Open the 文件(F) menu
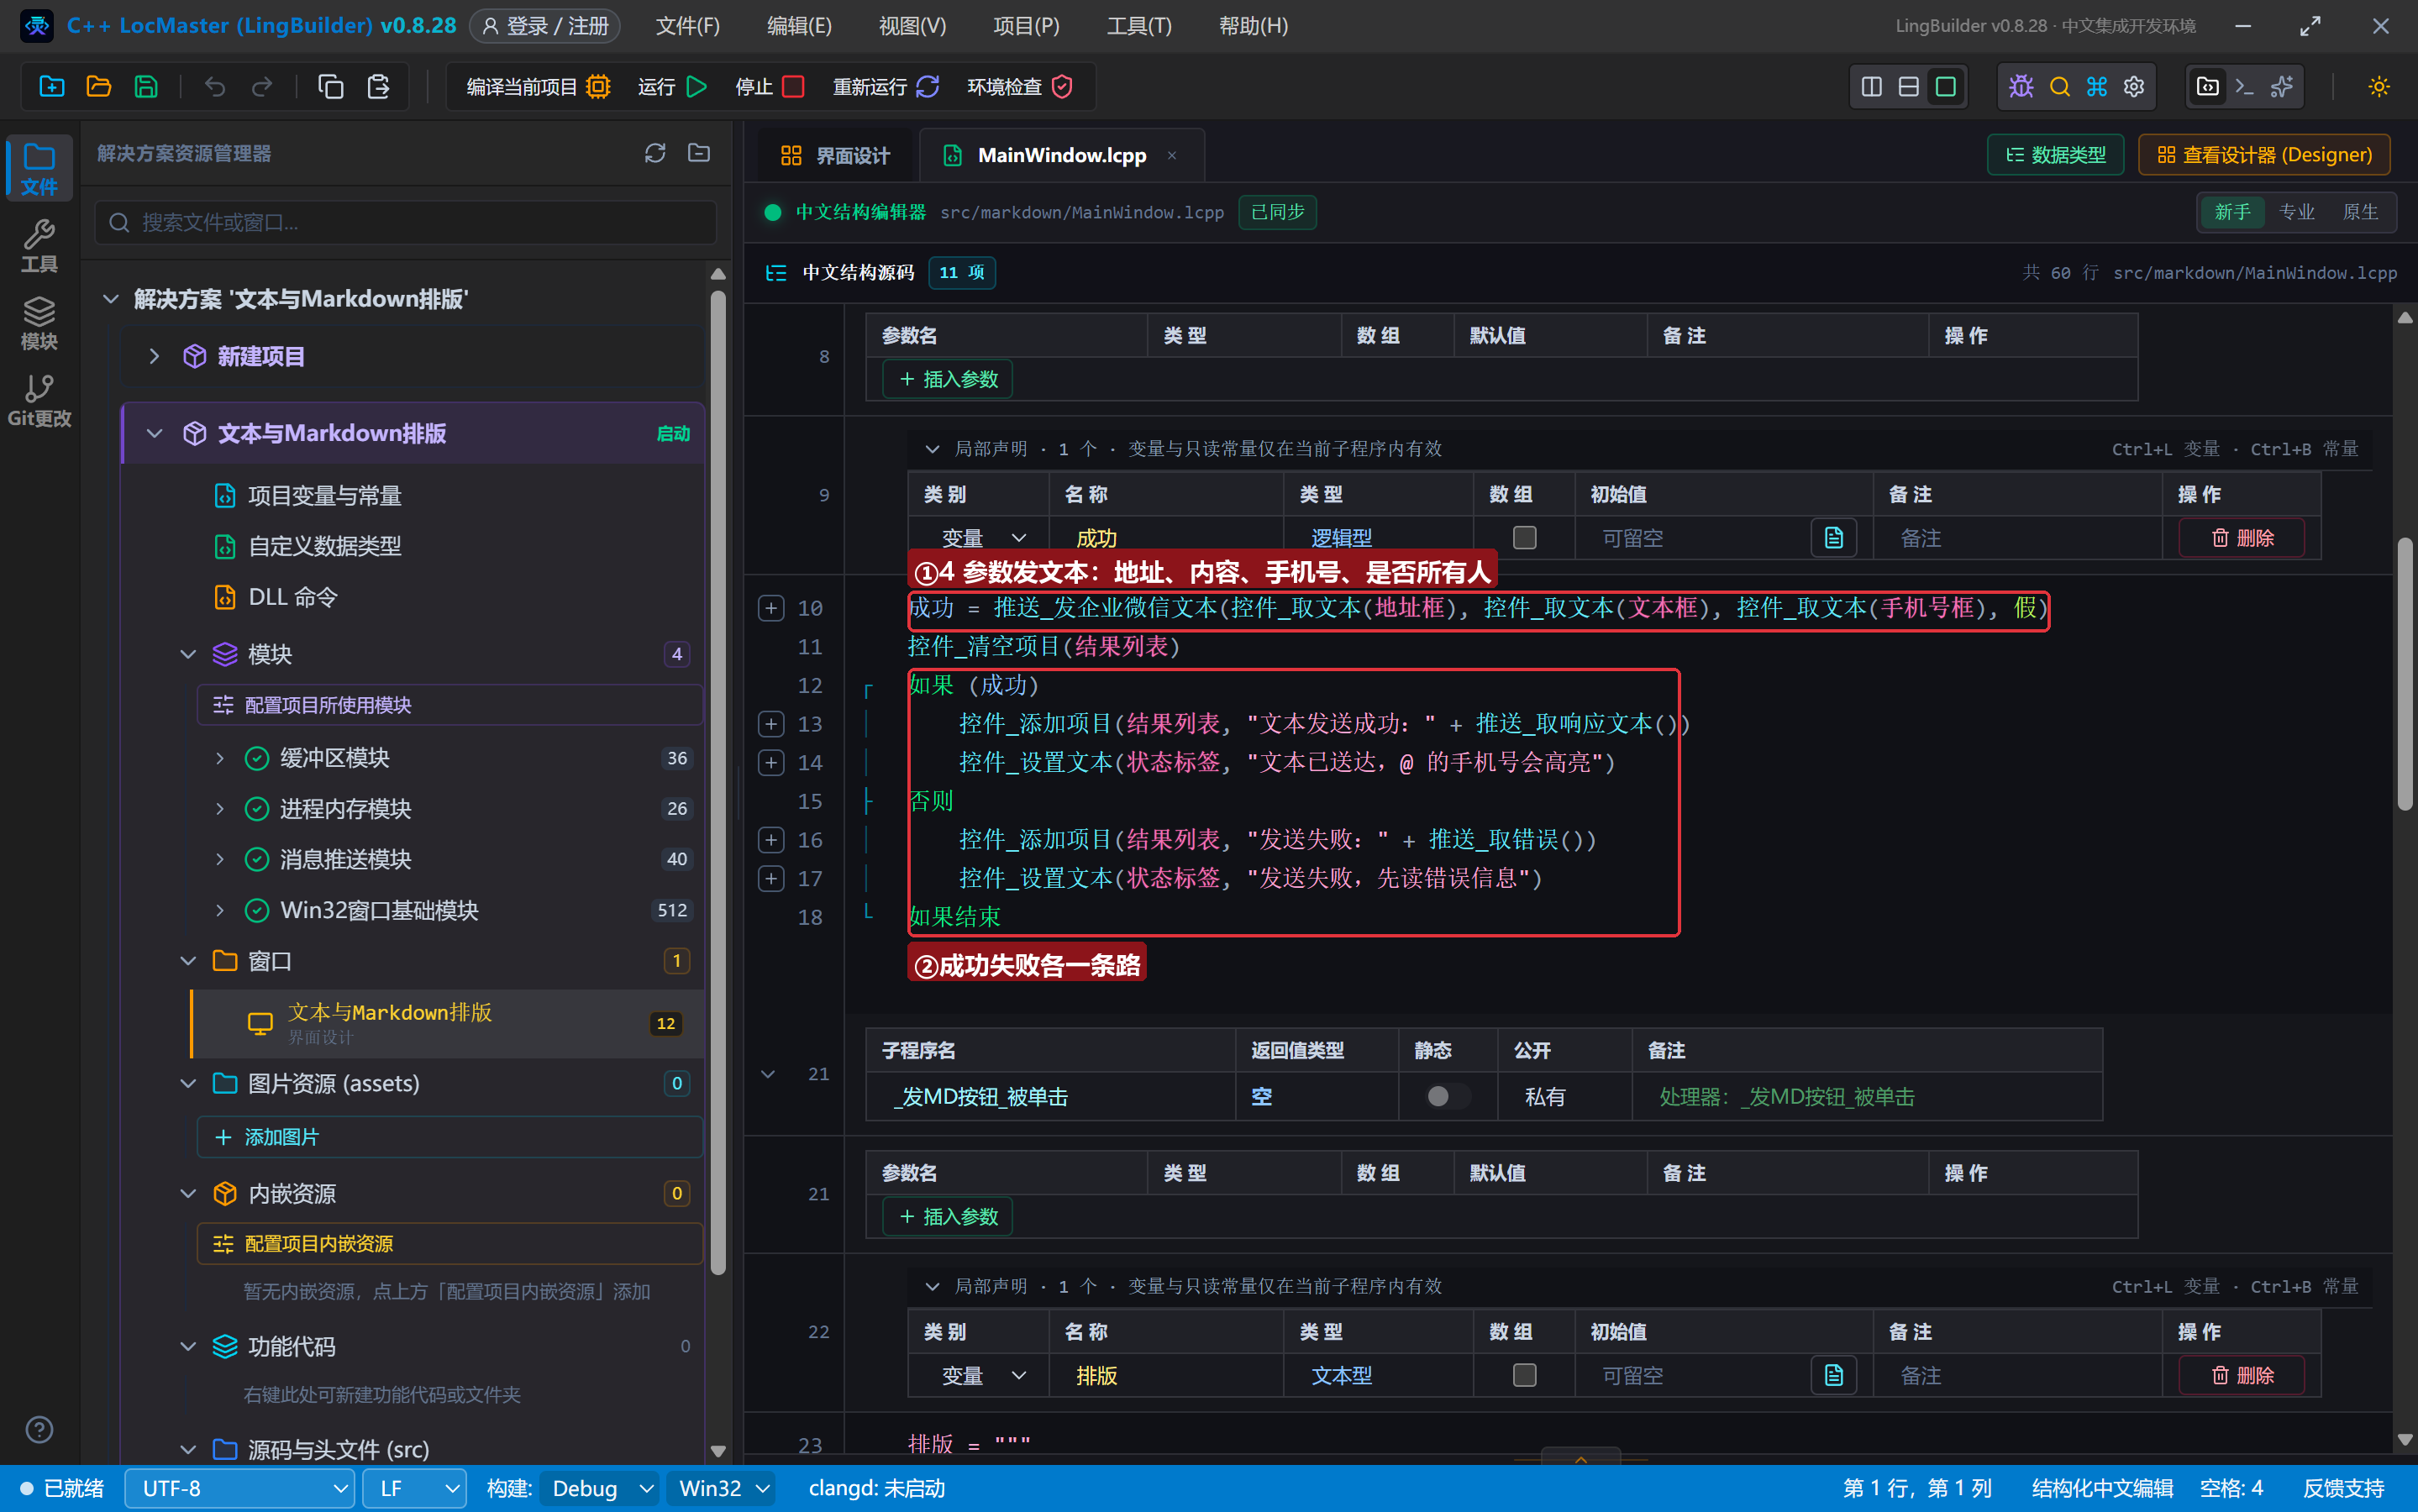 coord(687,26)
